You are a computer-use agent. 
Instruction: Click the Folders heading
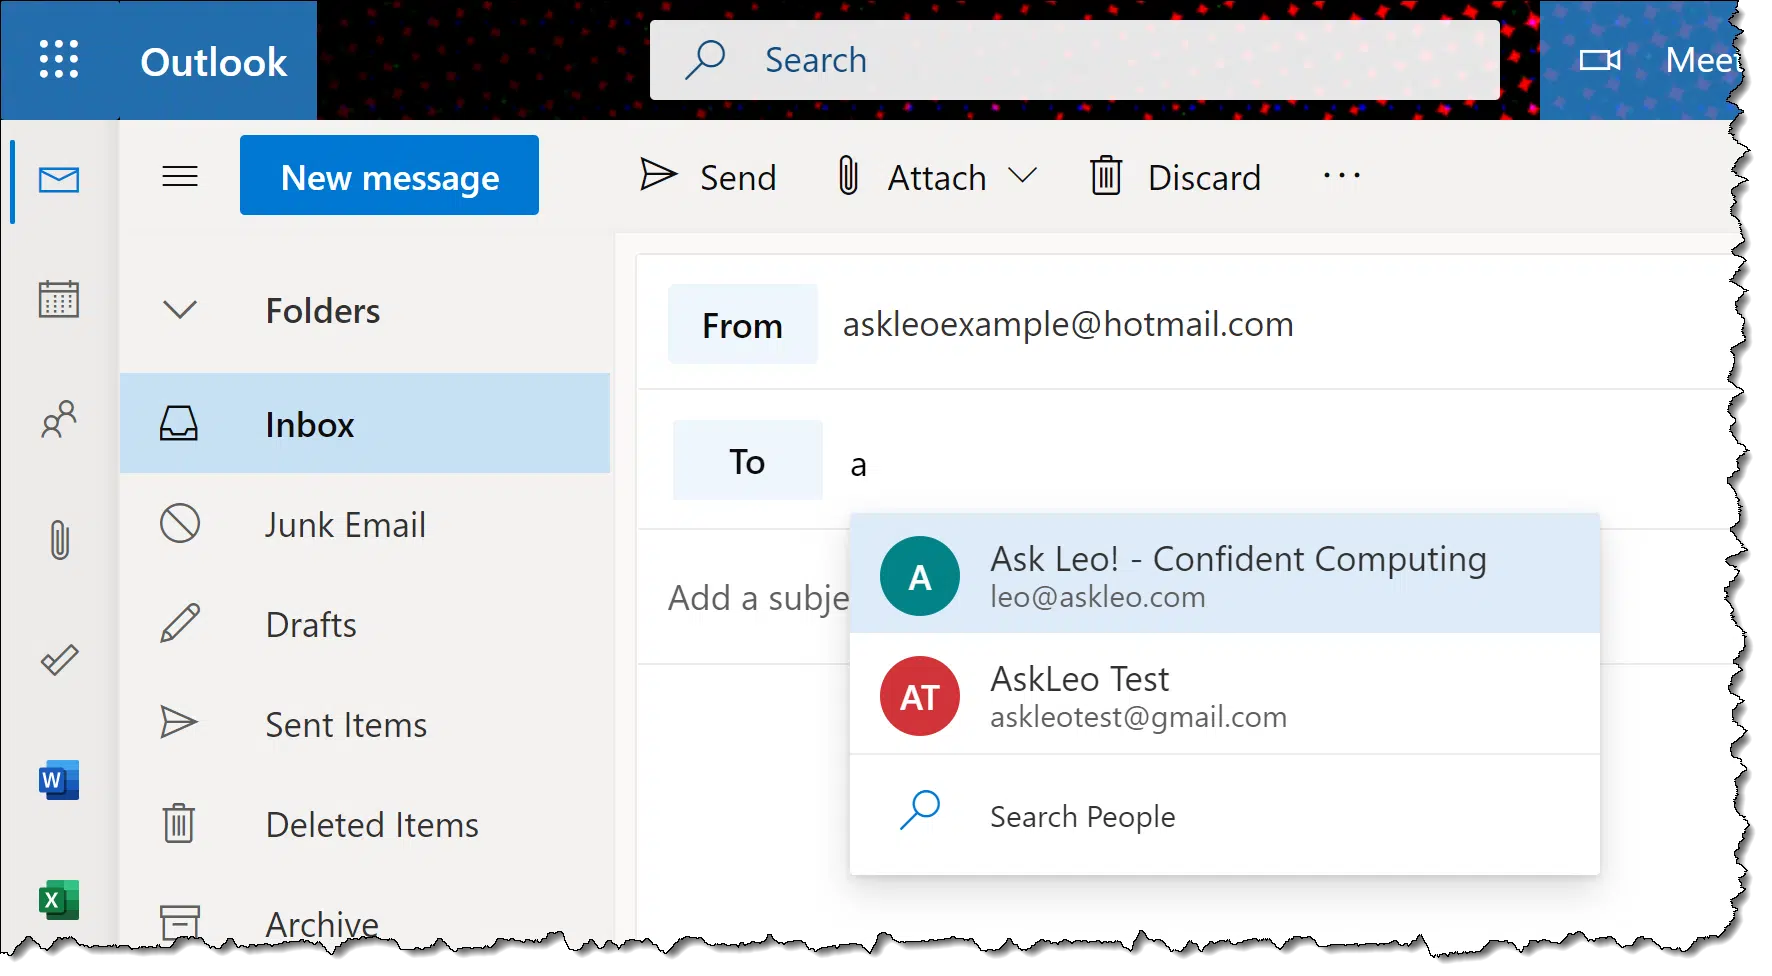click(x=323, y=311)
